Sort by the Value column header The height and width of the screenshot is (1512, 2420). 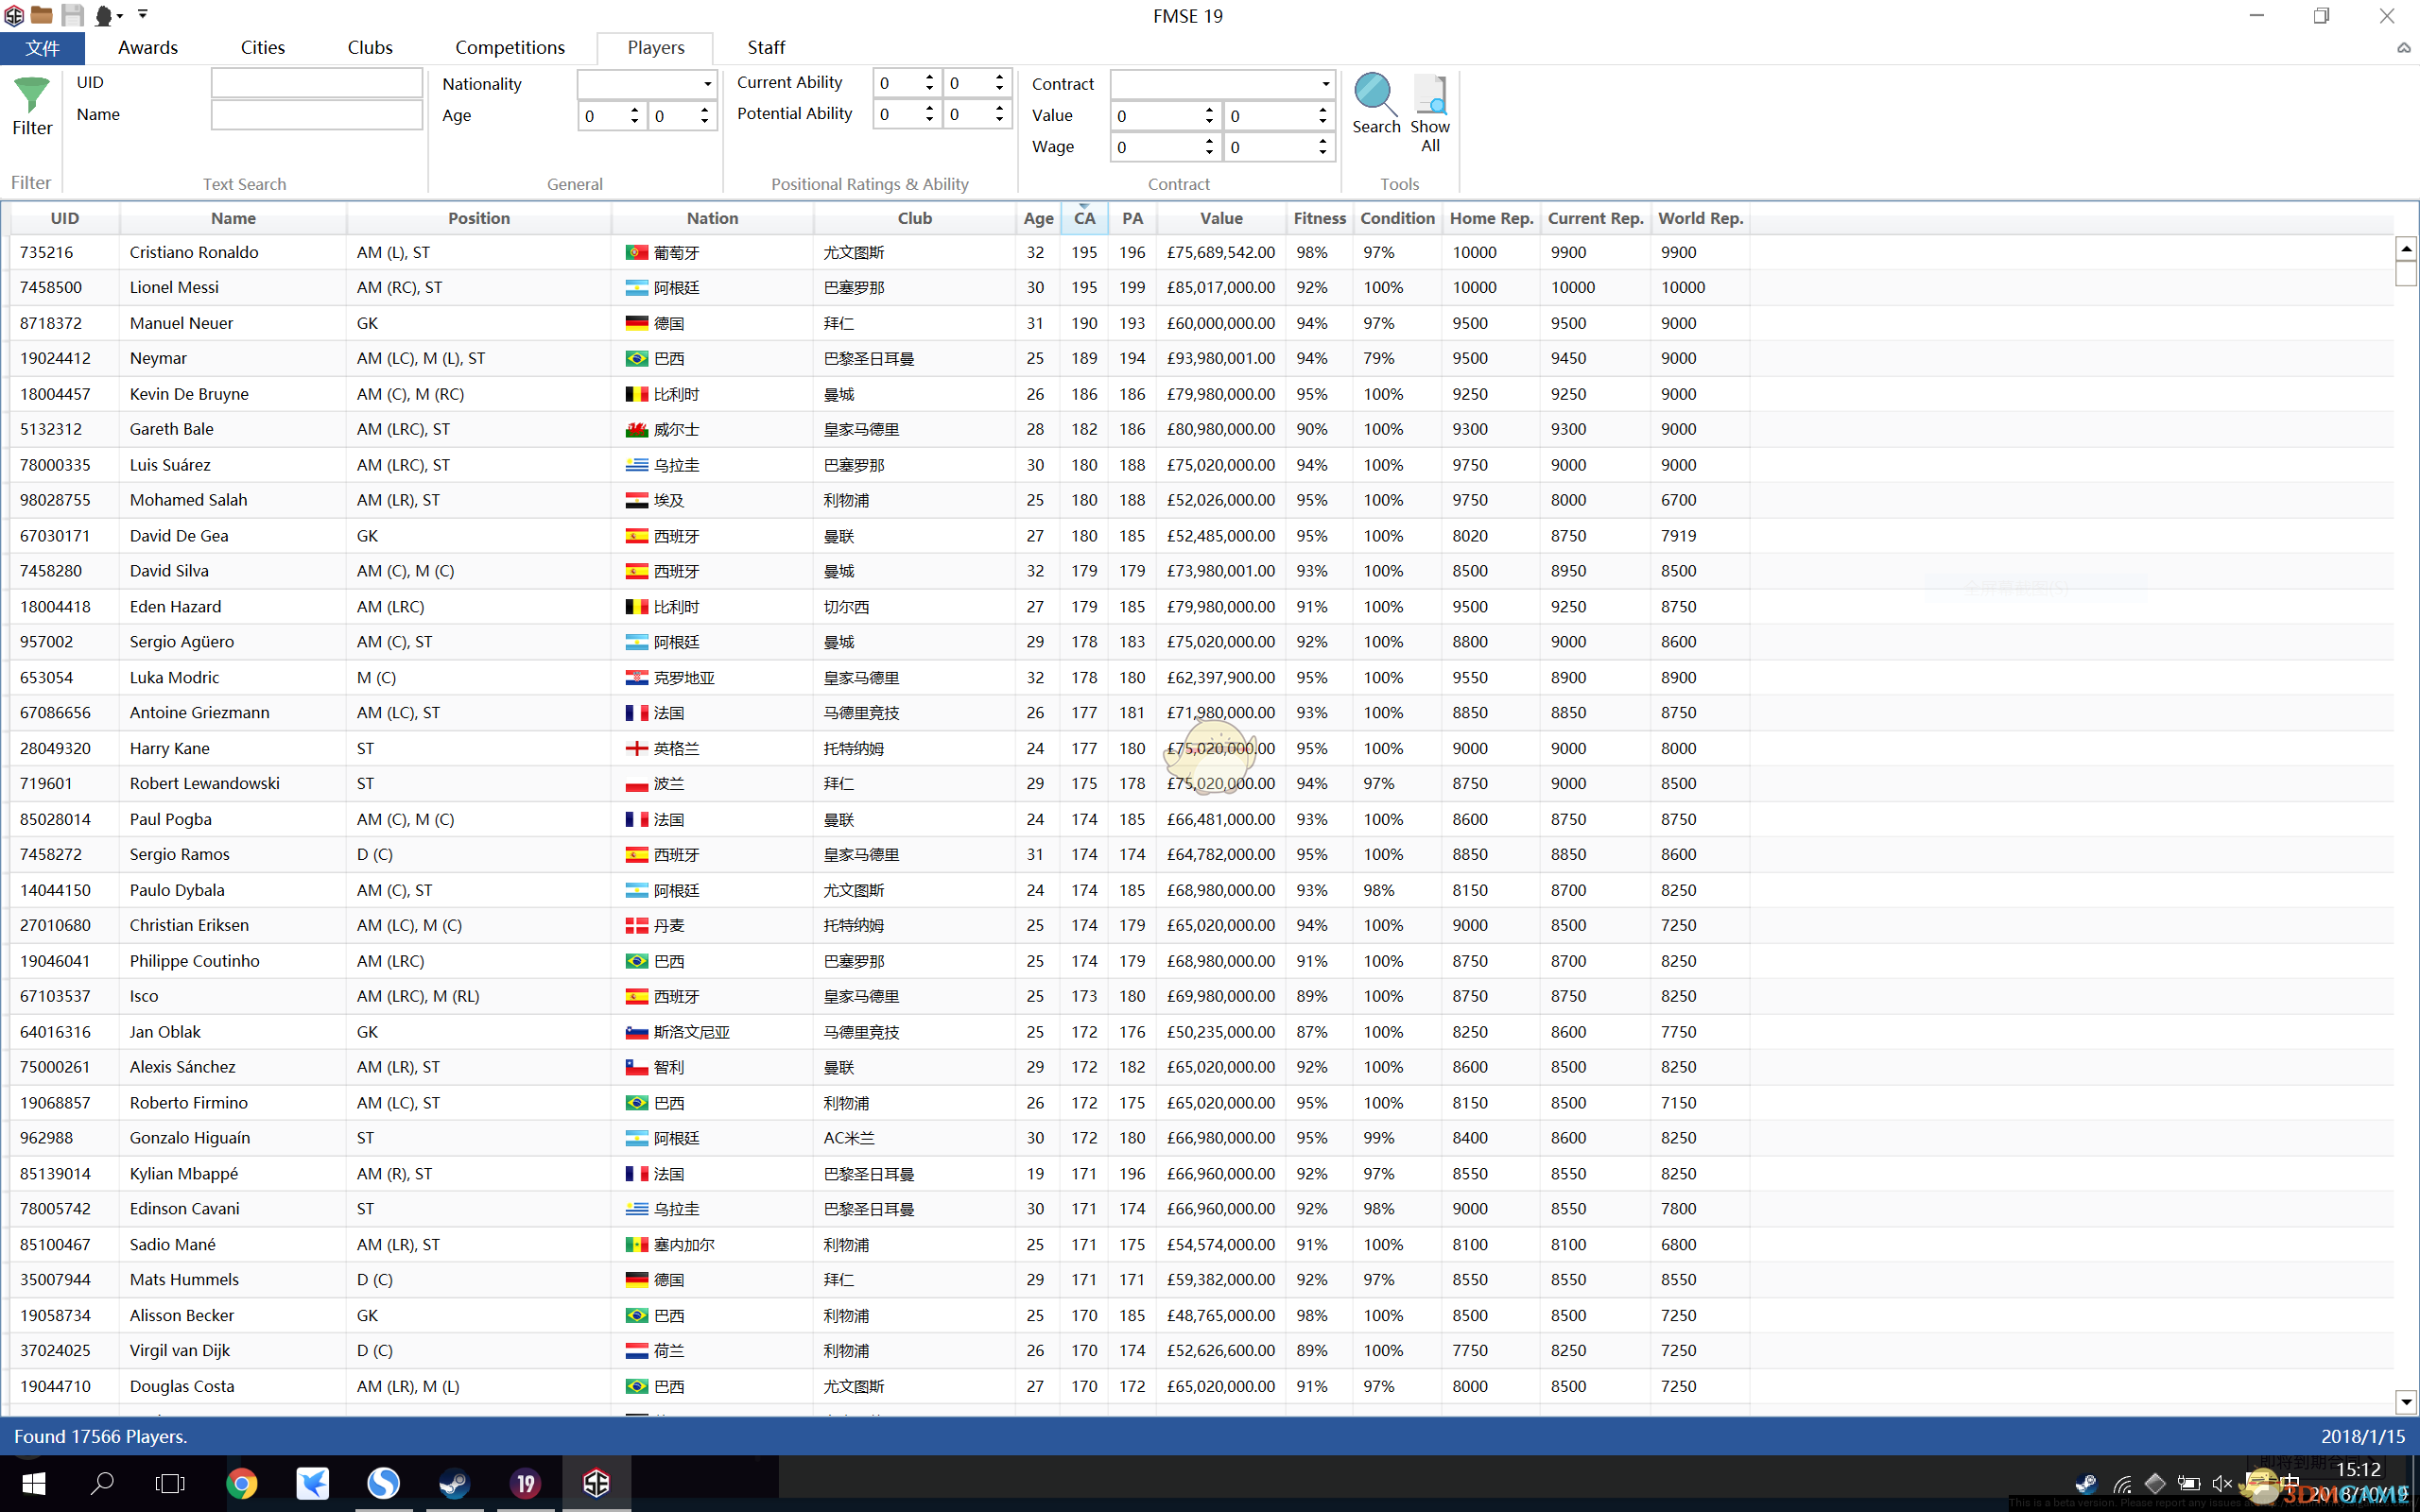1221,218
